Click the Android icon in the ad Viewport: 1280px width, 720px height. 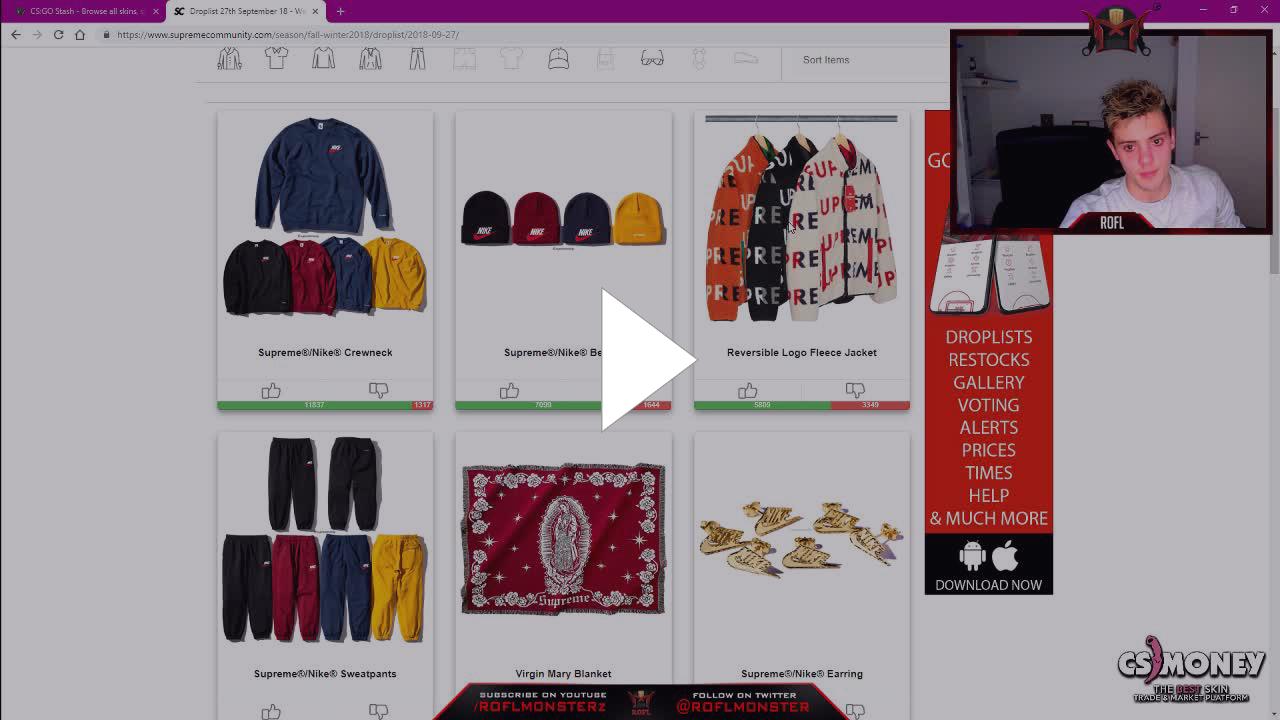tap(972, 556)
